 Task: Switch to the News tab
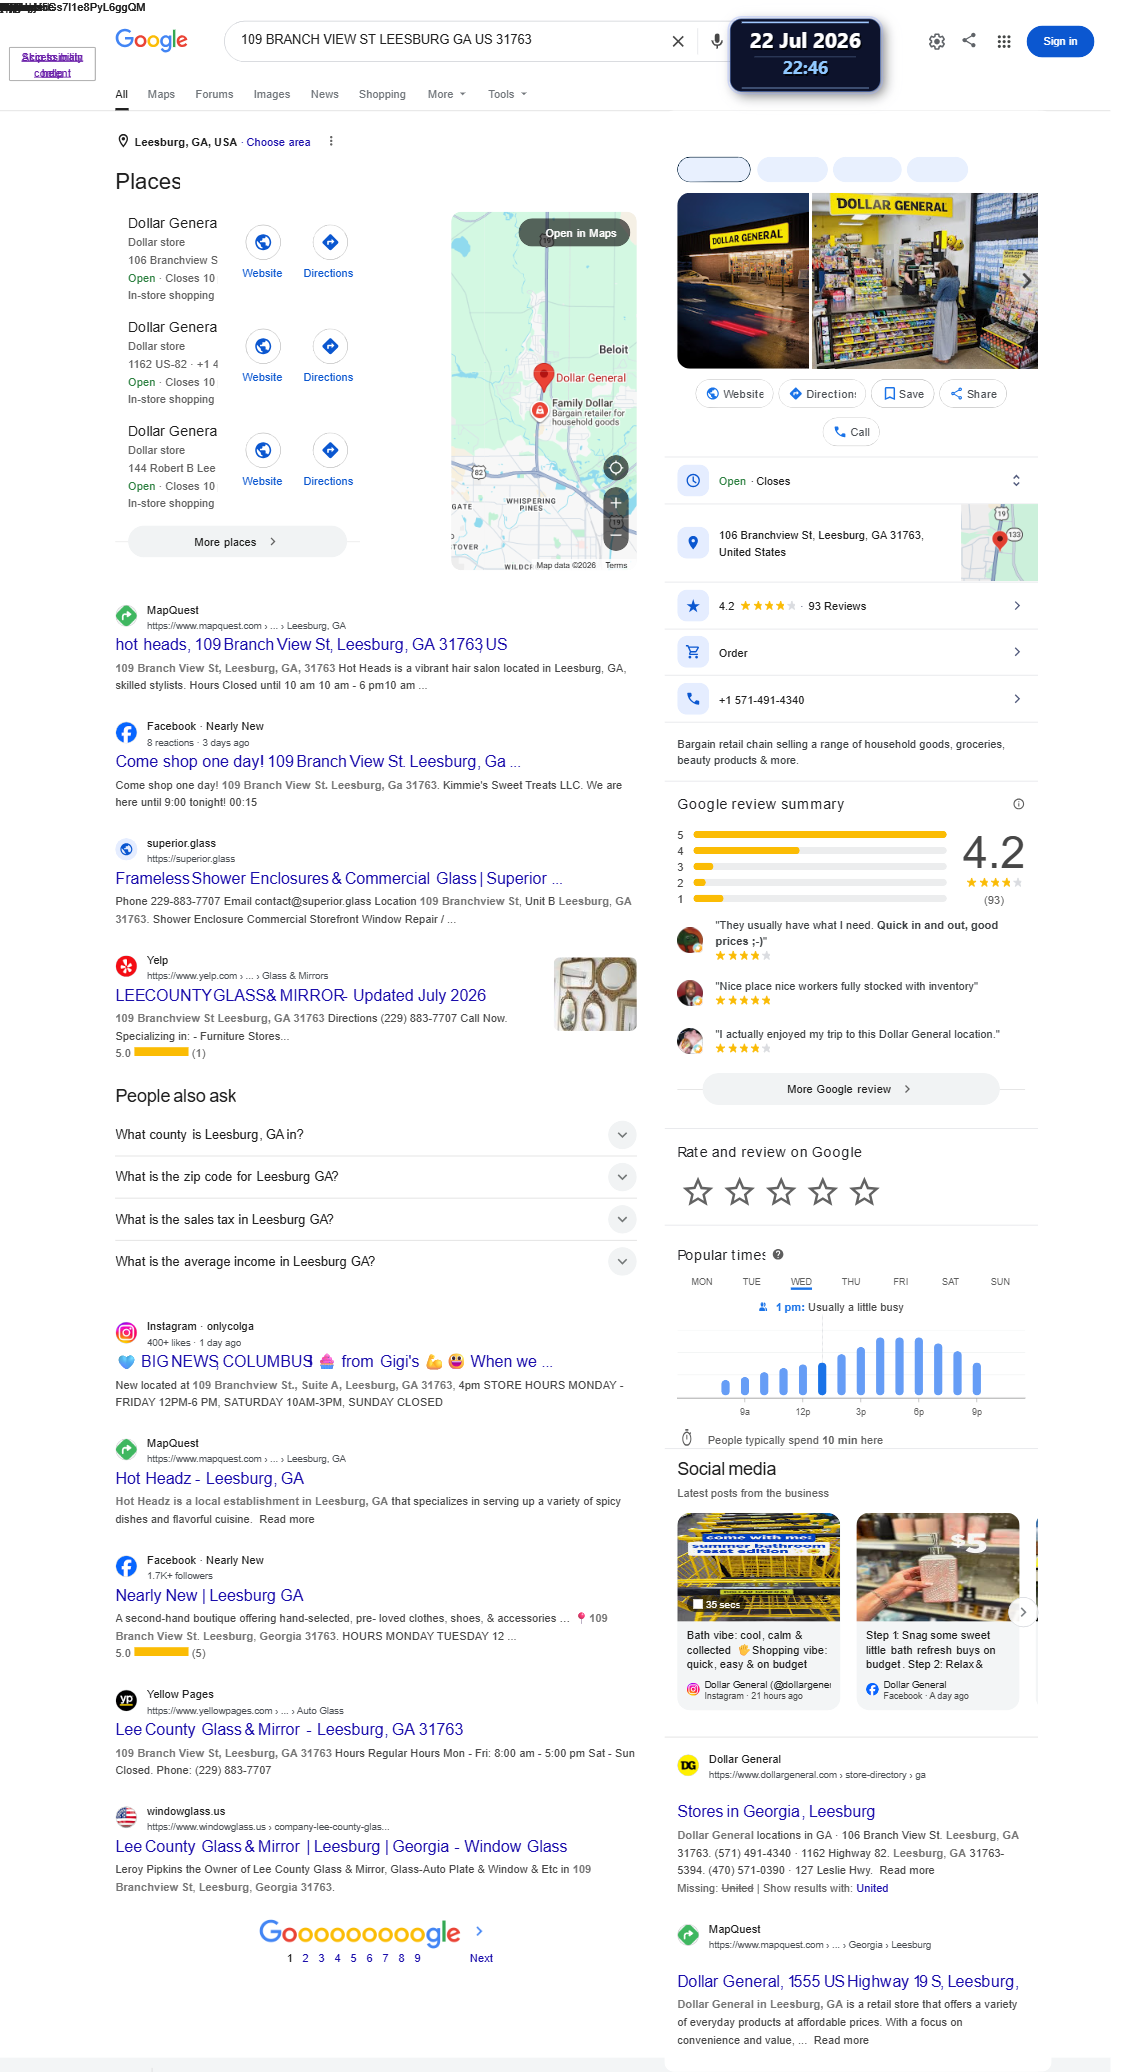325,94
